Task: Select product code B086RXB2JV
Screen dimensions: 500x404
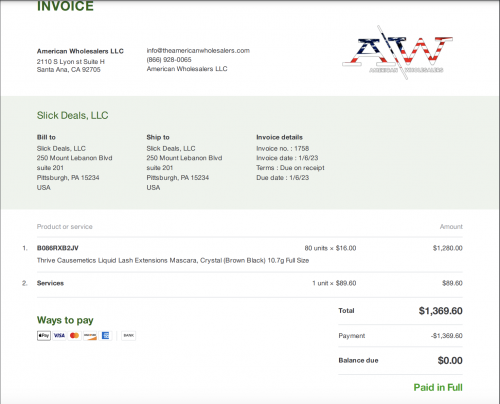Action: tap(58, 248)
